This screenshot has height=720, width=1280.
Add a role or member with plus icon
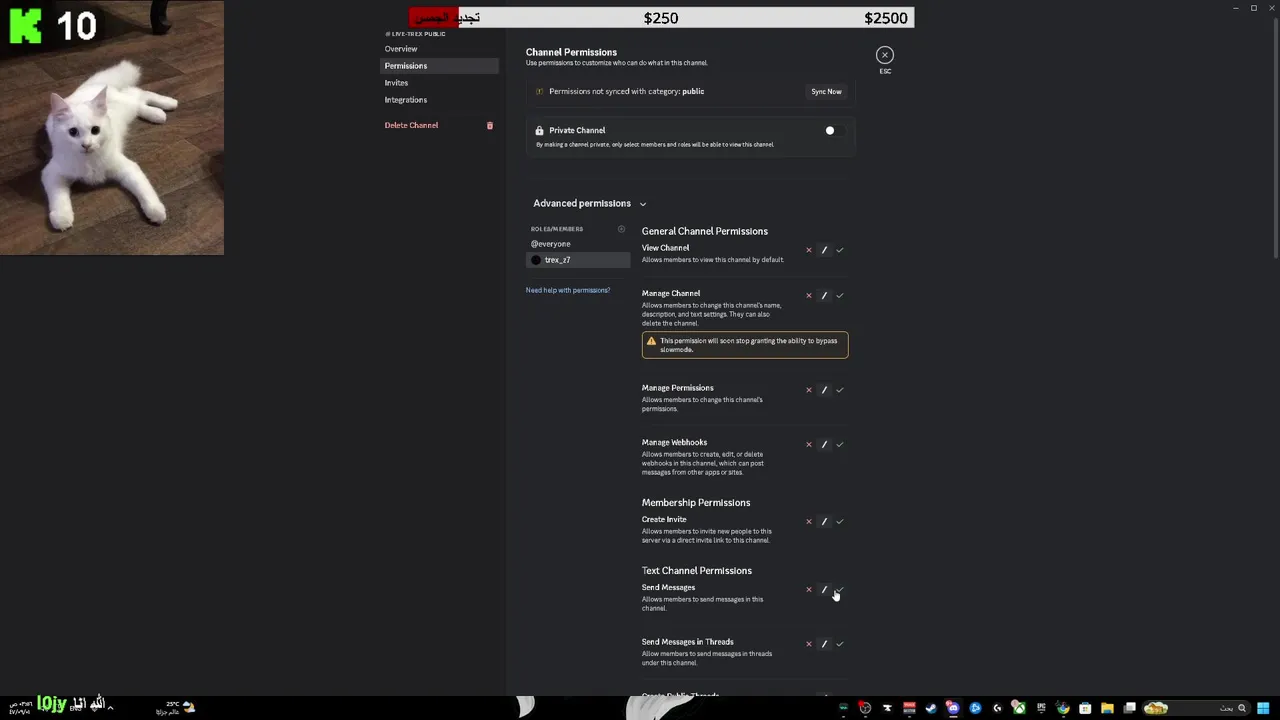621,229
